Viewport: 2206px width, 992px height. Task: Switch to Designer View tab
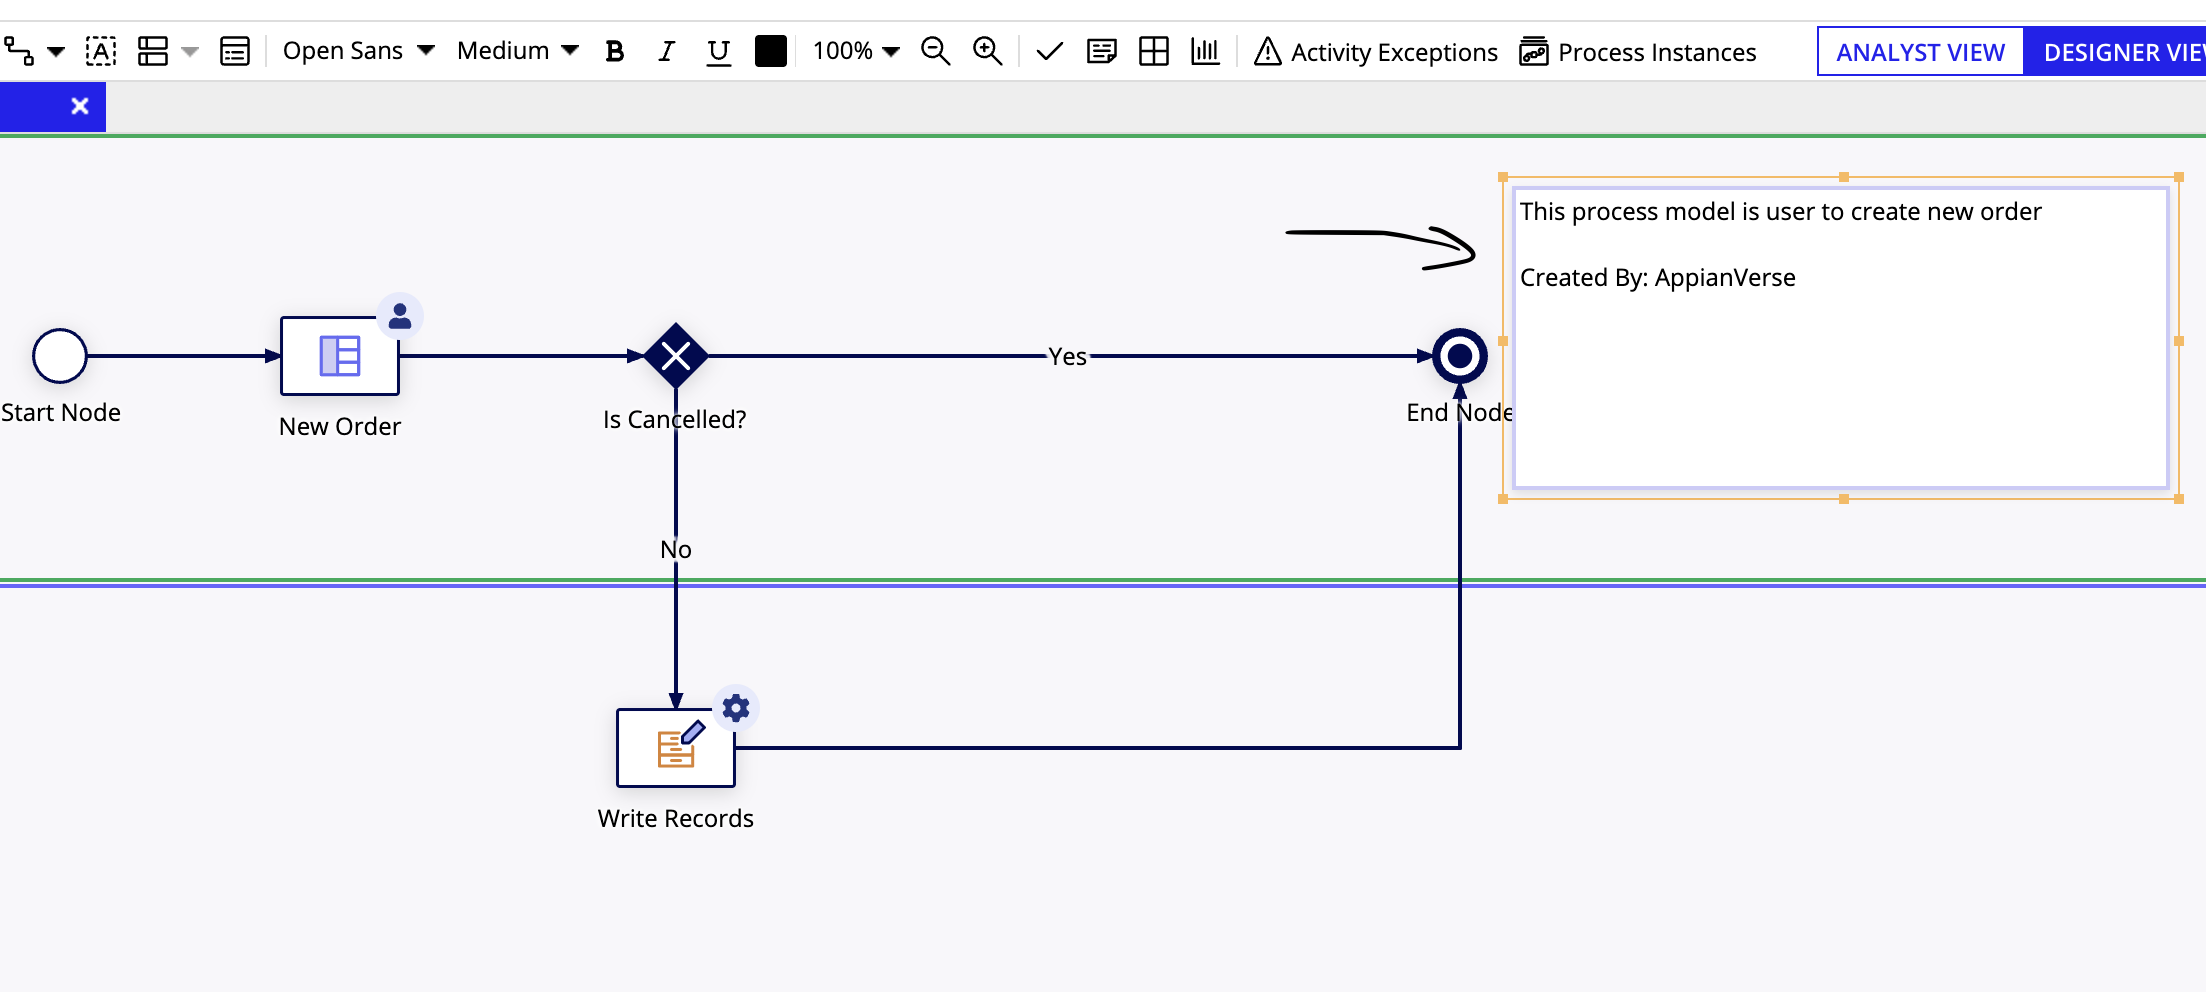click(2115, 52)
